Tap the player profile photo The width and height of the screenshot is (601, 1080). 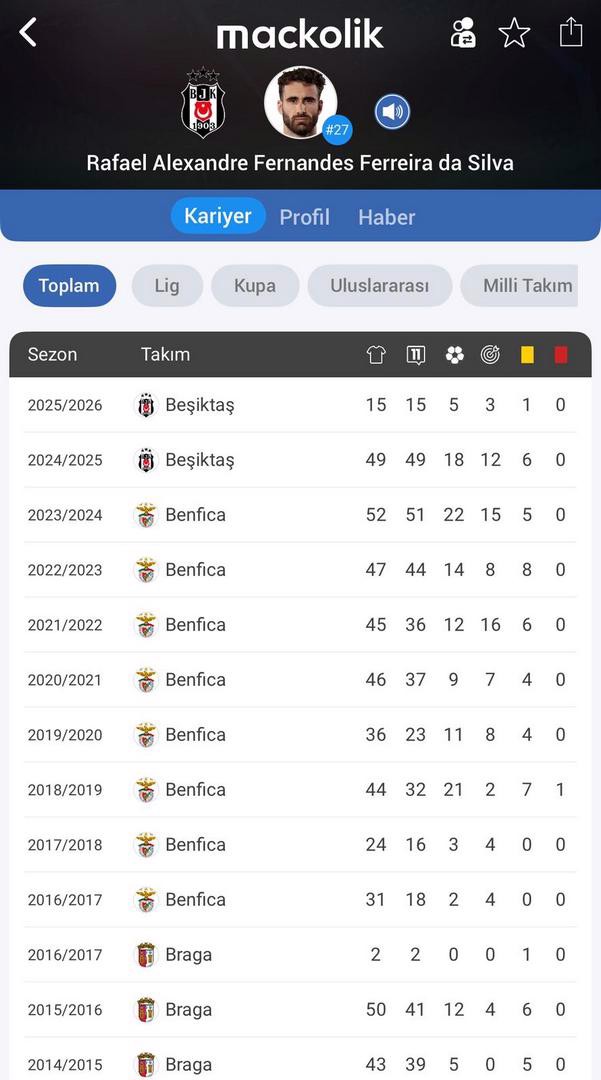301,104
